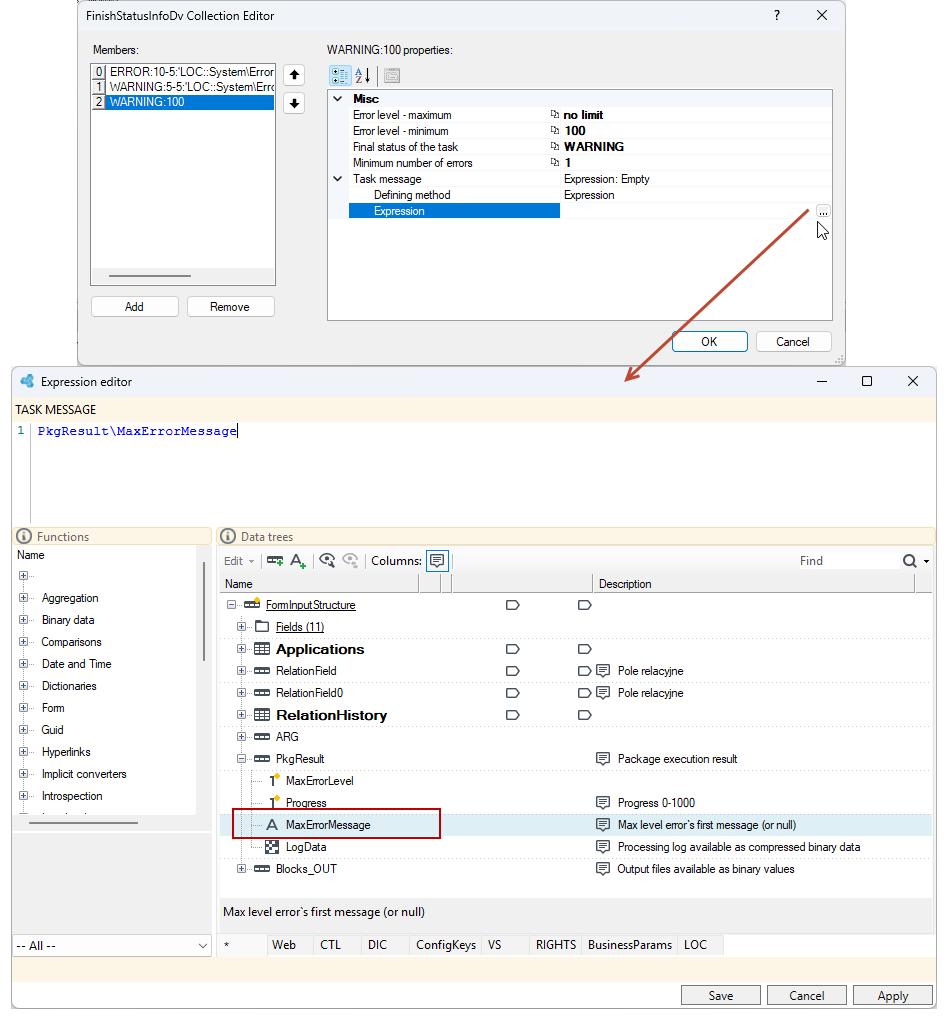This screenshot has width=951, height=1018.
Task: Click the Add member button
Action: tap(134, 306)
